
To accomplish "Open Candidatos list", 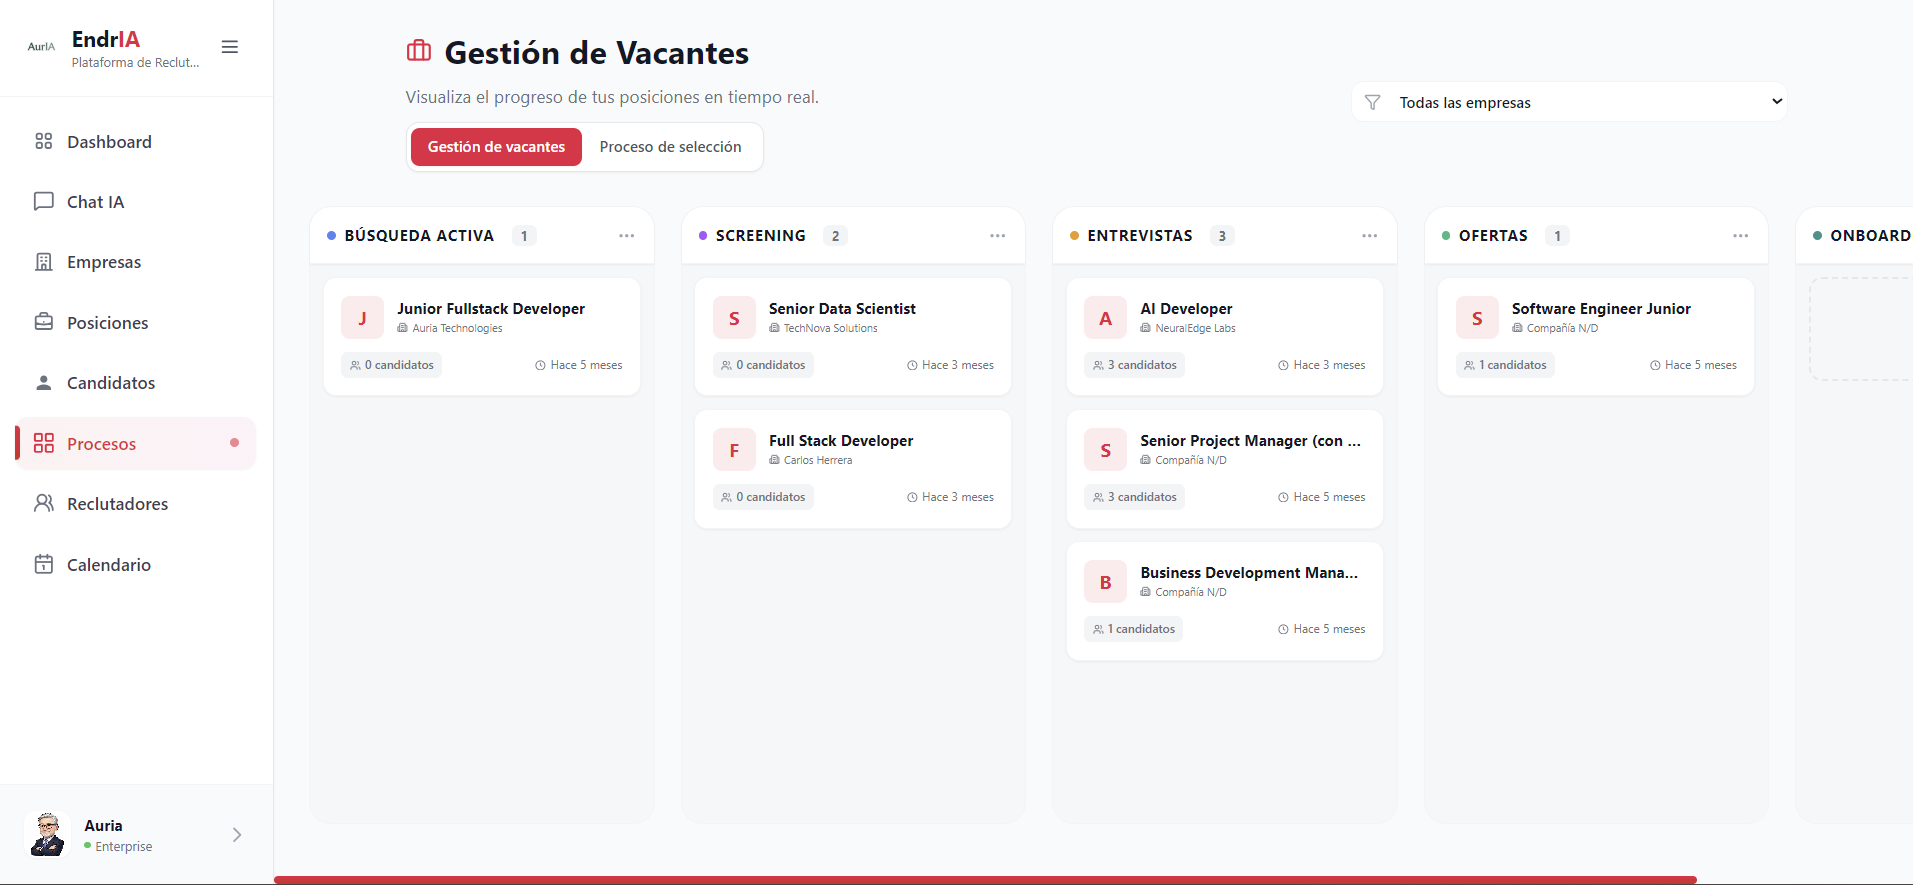I will (135, 383).
